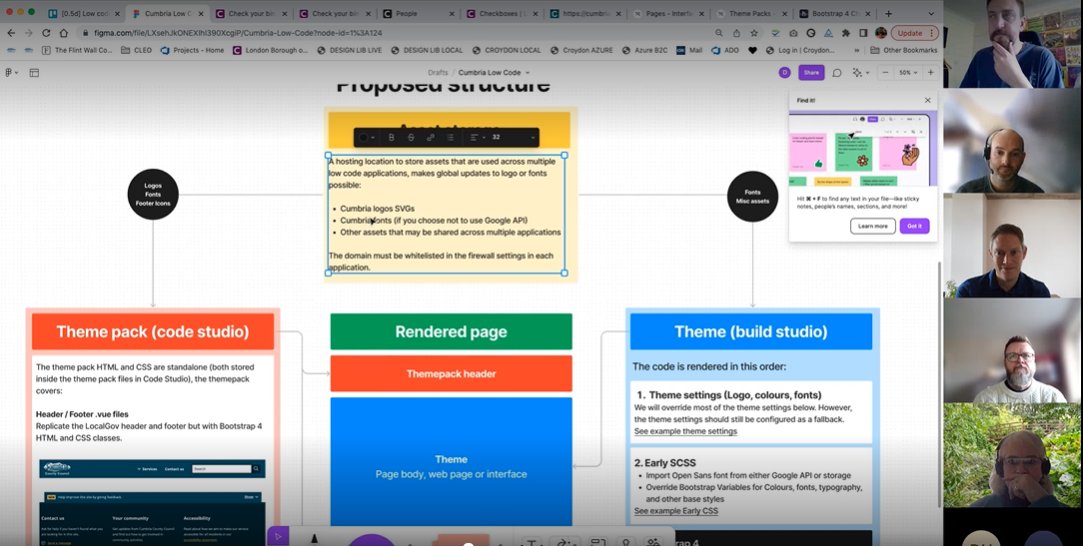Image resolution: width=1083 pixels, height=547 pixels.
Task: Open The Flint Wall Co bookmark
Action: point(77,50)
